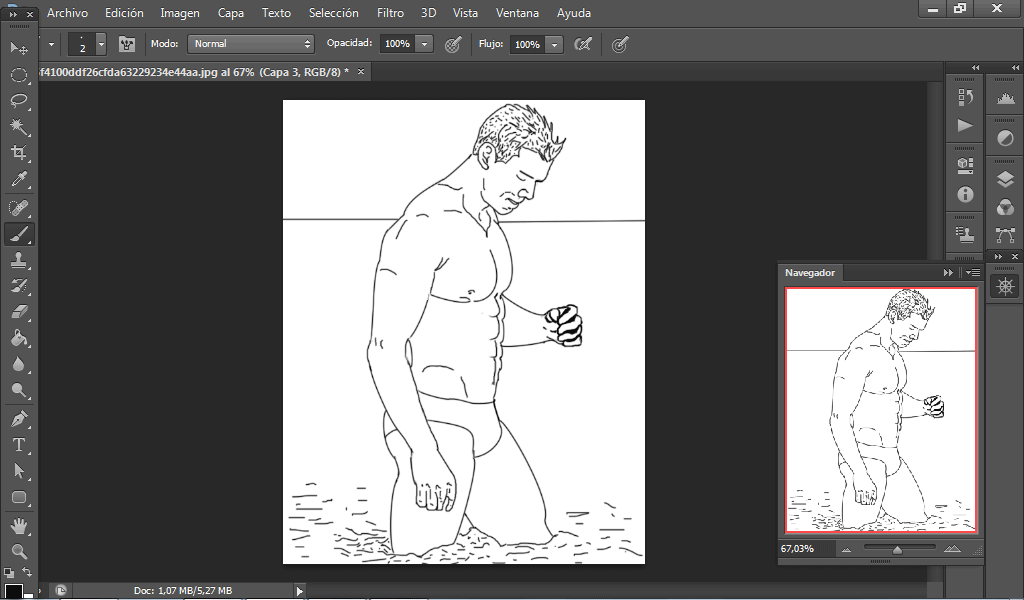This screenshot has height=600, width=1024.
Task: Collapse the Navegador panel with double arrows
Action: [948, 272]
